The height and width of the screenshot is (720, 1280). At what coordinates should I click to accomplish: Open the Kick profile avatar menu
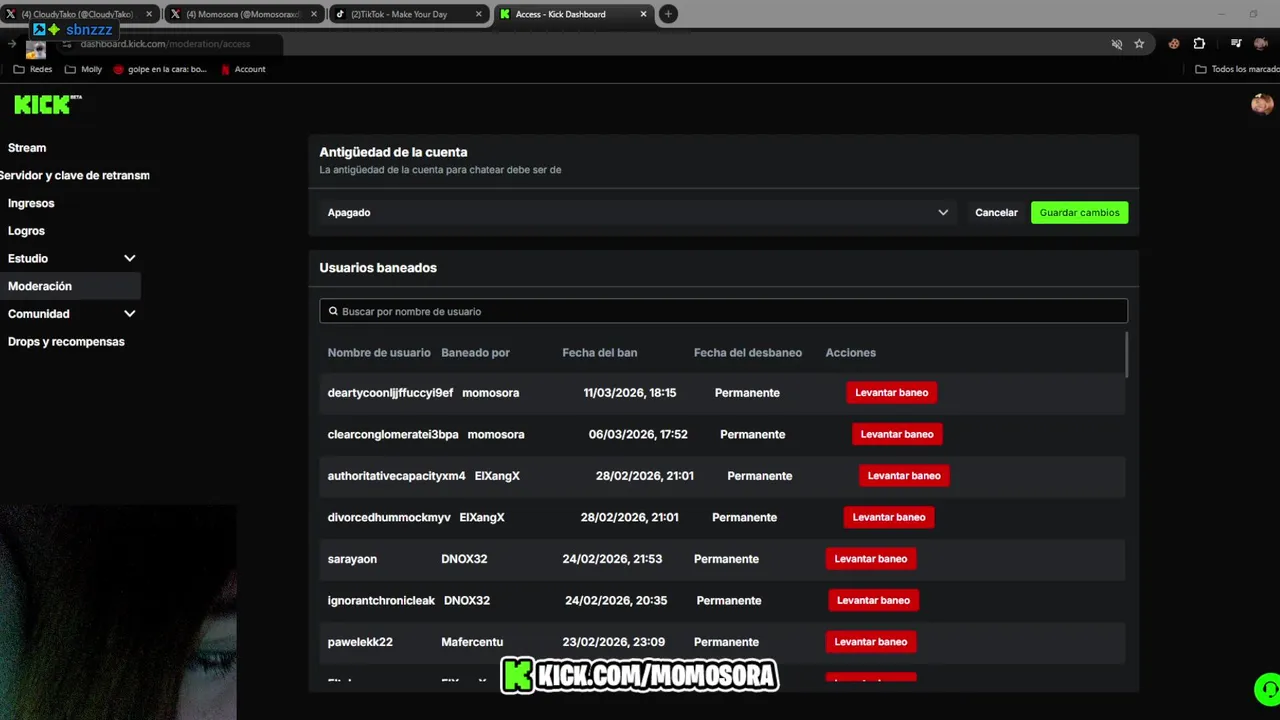(1262, 104)
